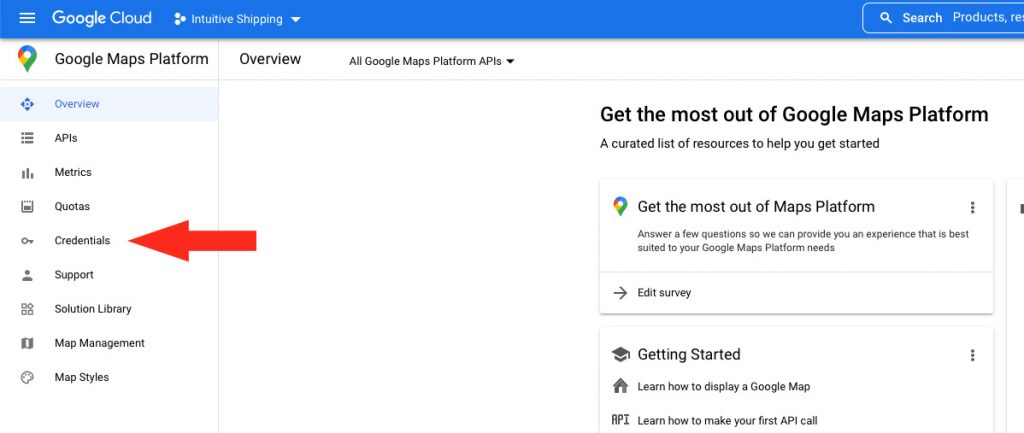This screenshot has height=433, width=1024.
Task: Open Map Styles
Action: pos(109,377)
